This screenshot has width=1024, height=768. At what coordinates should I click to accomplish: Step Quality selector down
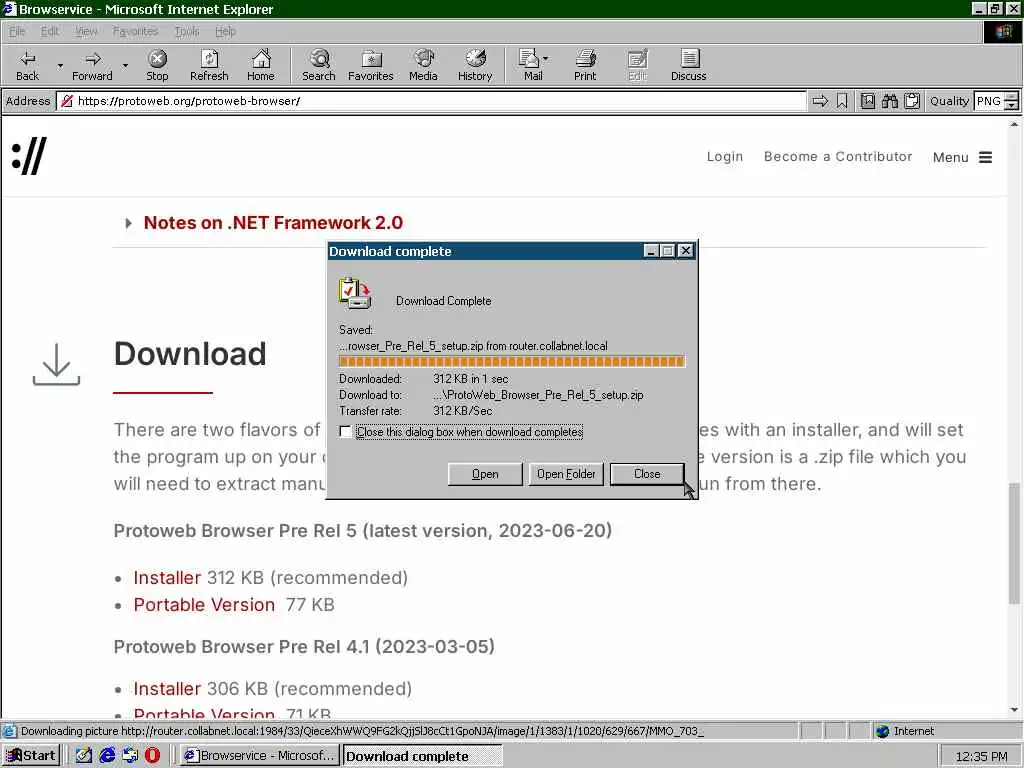1011,105
